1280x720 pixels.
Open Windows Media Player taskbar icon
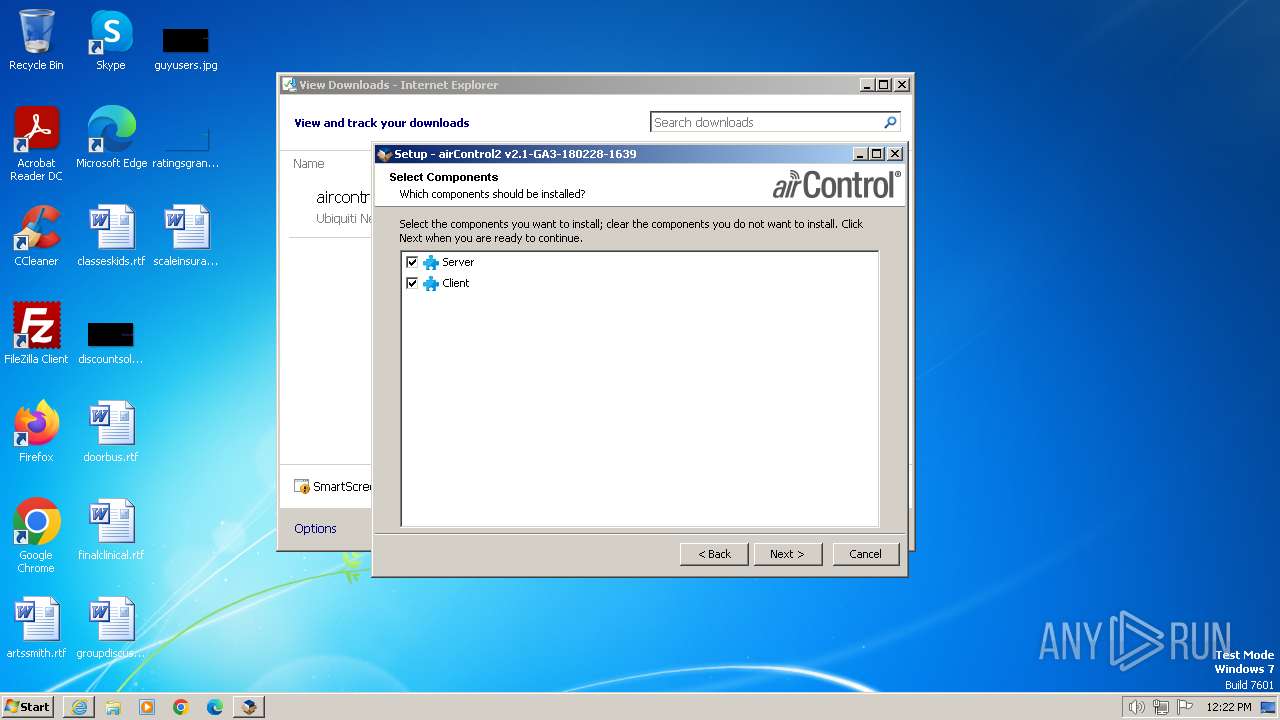[147, 707]
